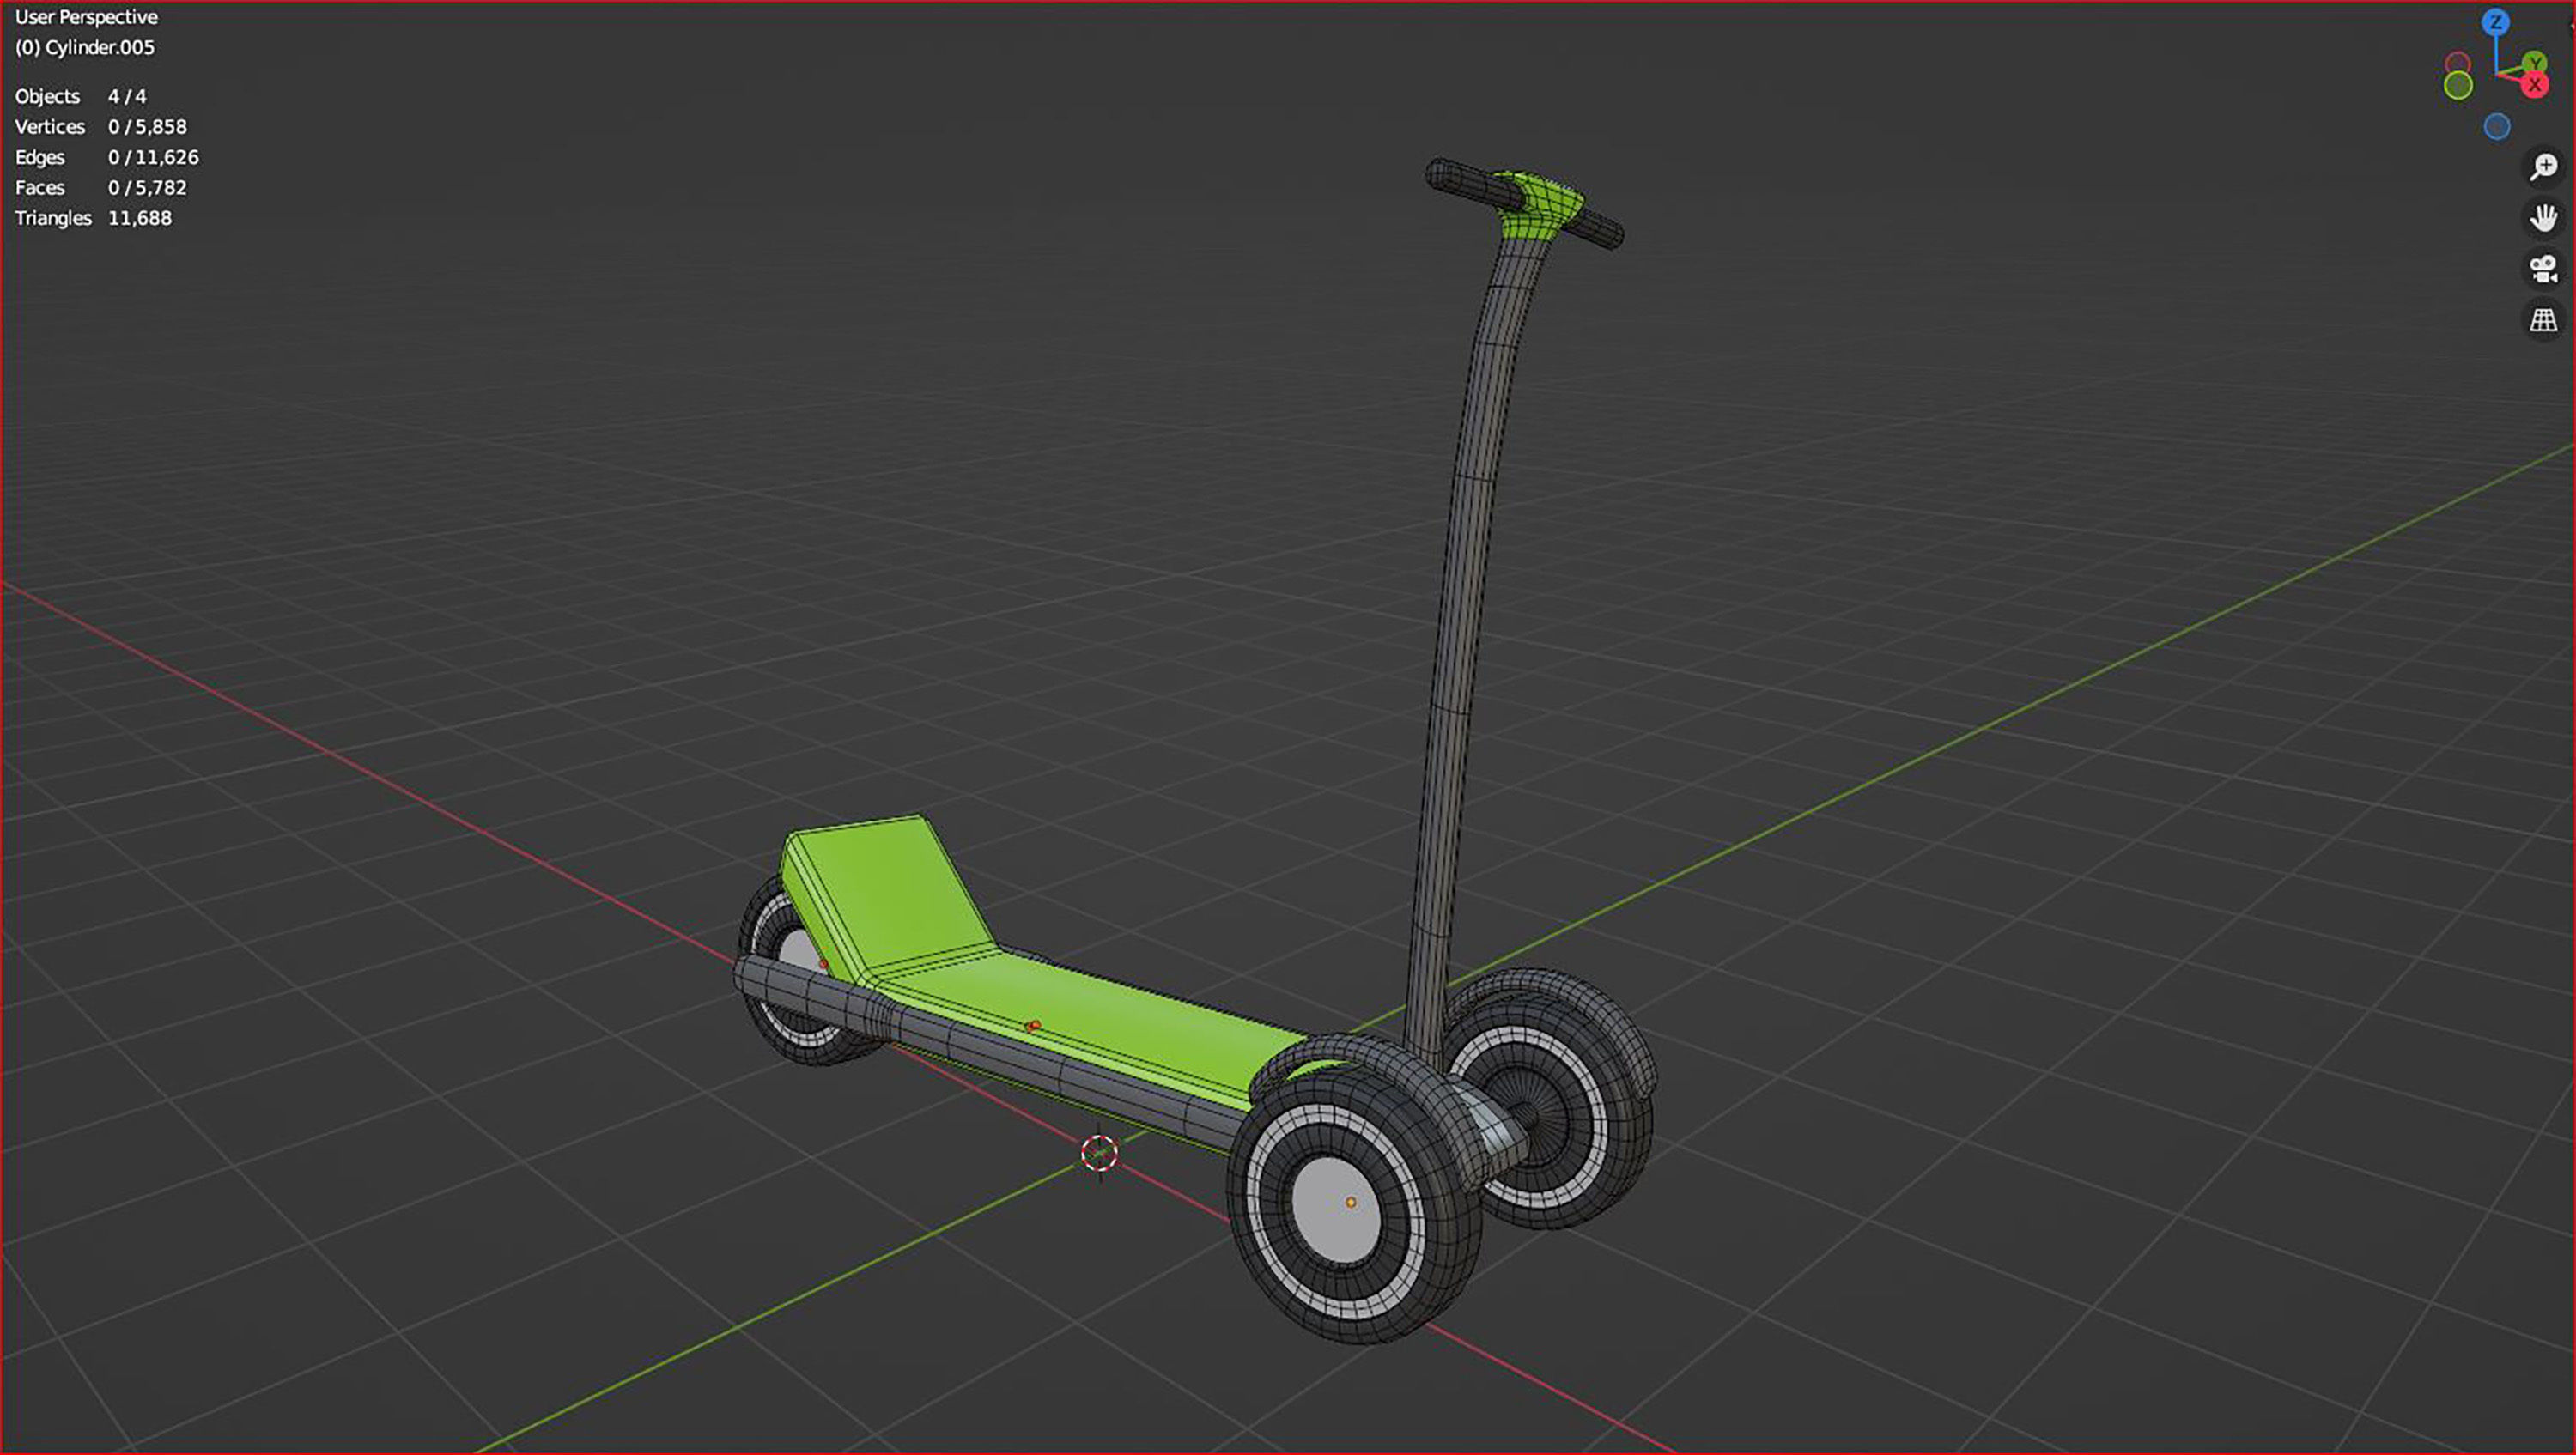Click the red X axis on gizmo

(x=2534, y=85)
